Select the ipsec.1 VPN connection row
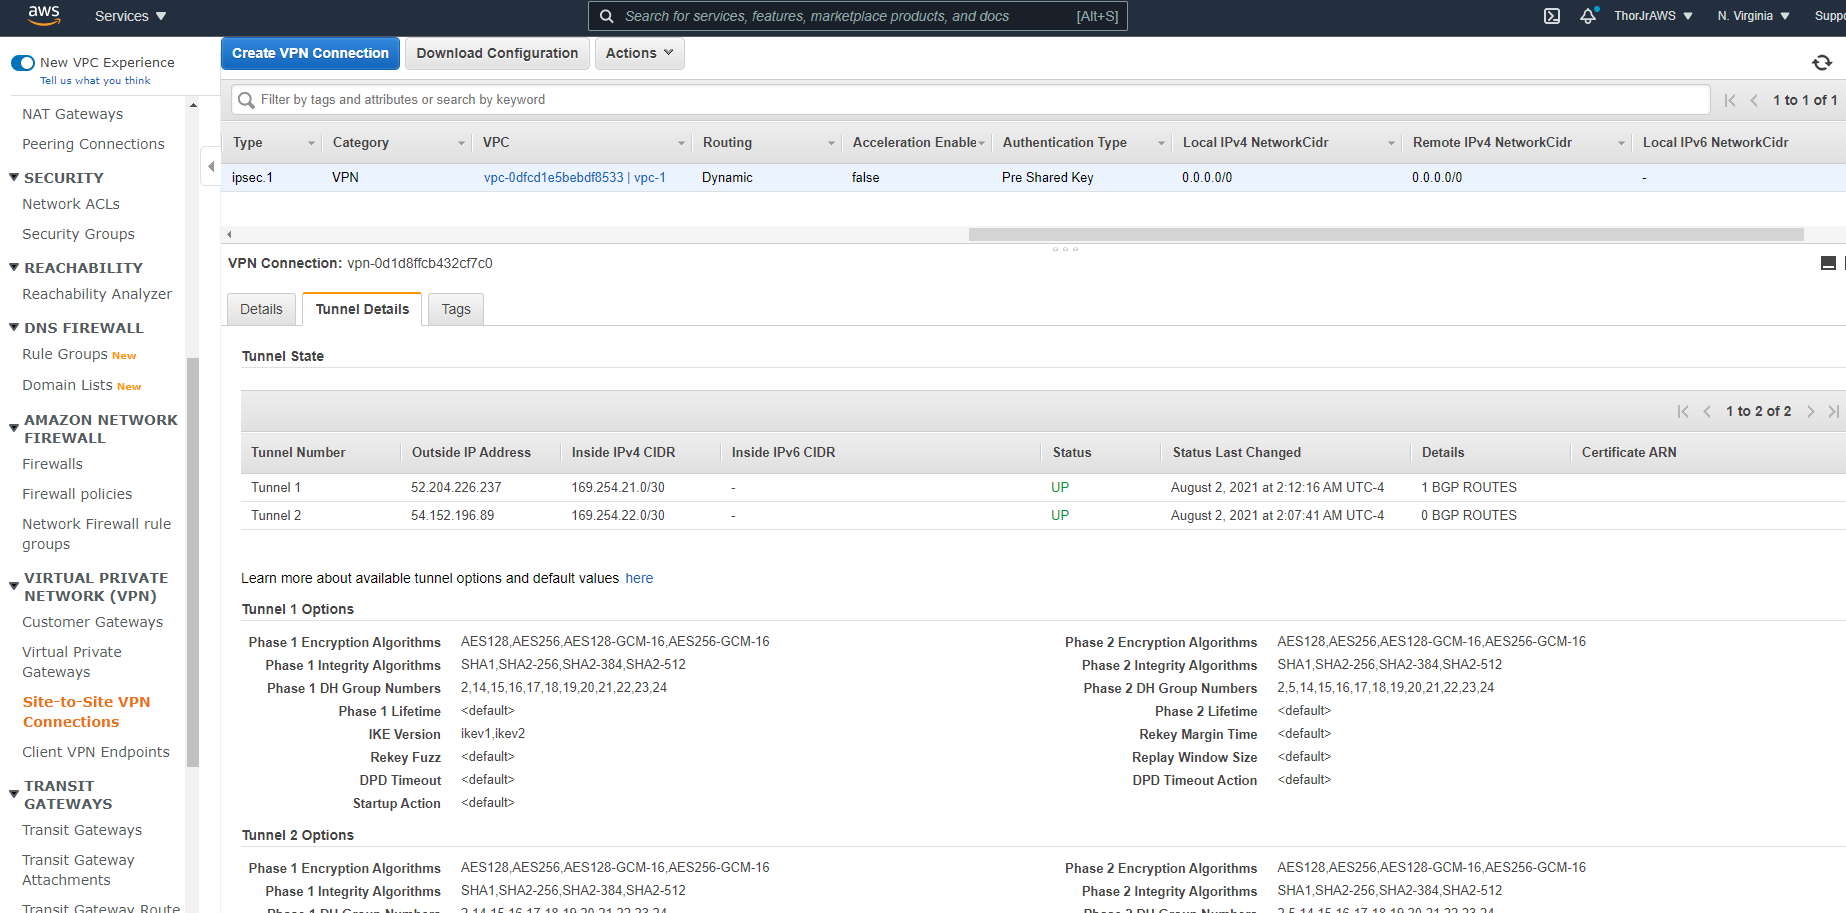1846x913 pixels. (1033, 177)
